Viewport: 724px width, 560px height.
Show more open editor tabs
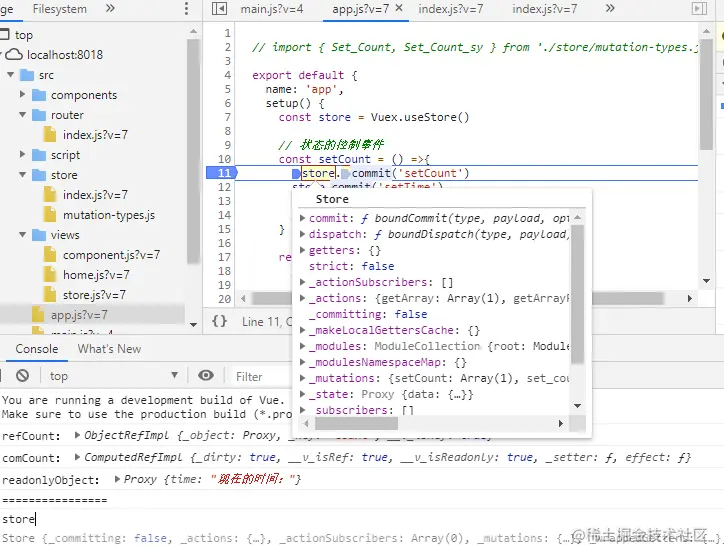(x=610, y=8)
